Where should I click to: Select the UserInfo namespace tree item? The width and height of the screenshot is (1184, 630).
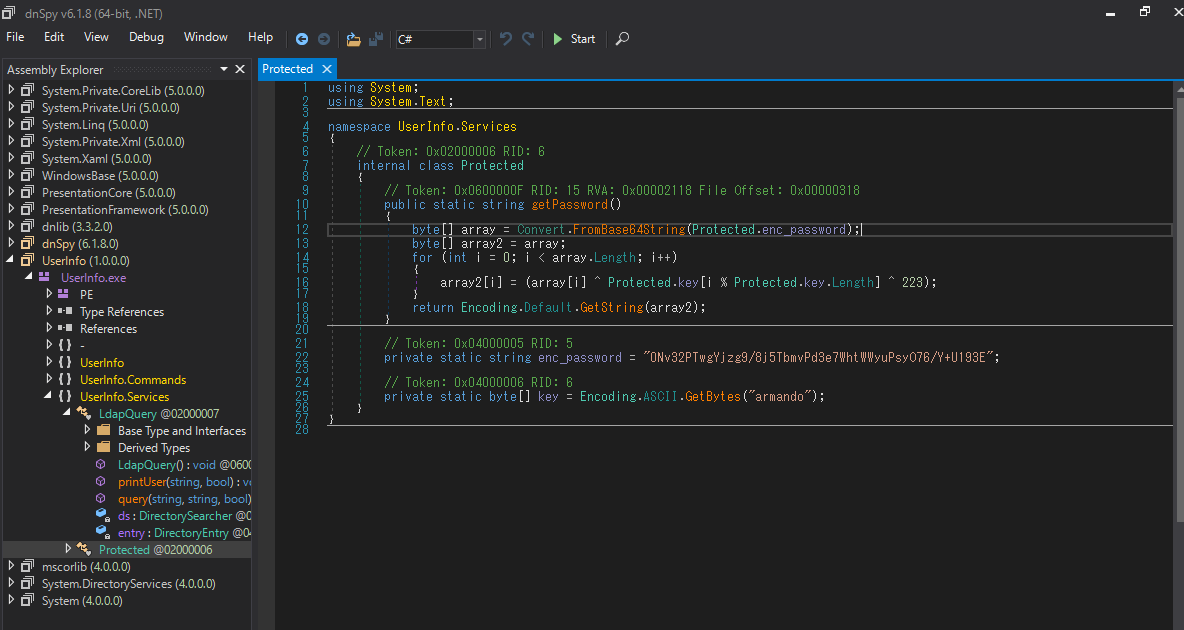(102, 363)
